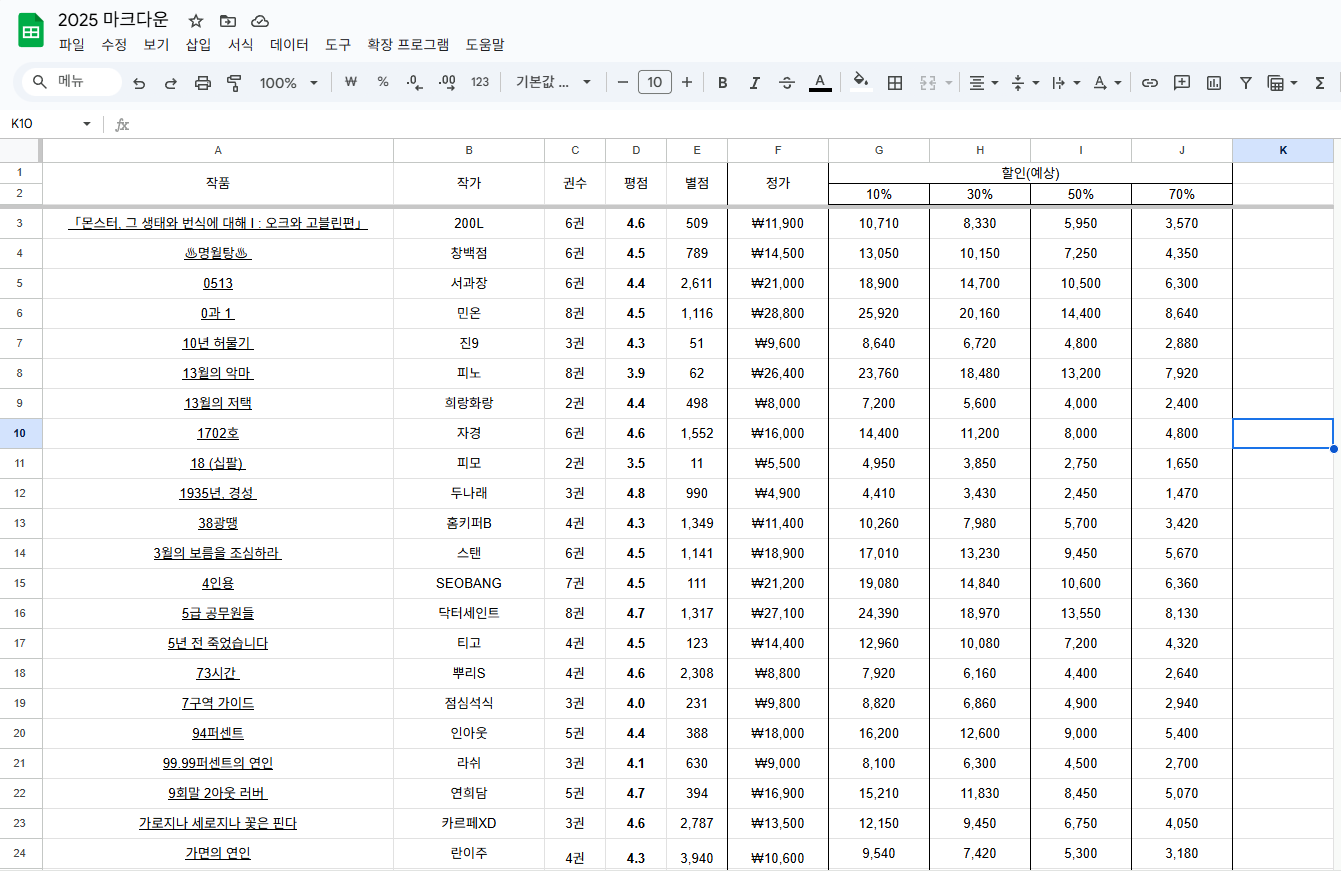Viewport: 1341px width, 871px height.
Task: Open the 100% zoom dropdown
Action: click(x=288, y=83)
